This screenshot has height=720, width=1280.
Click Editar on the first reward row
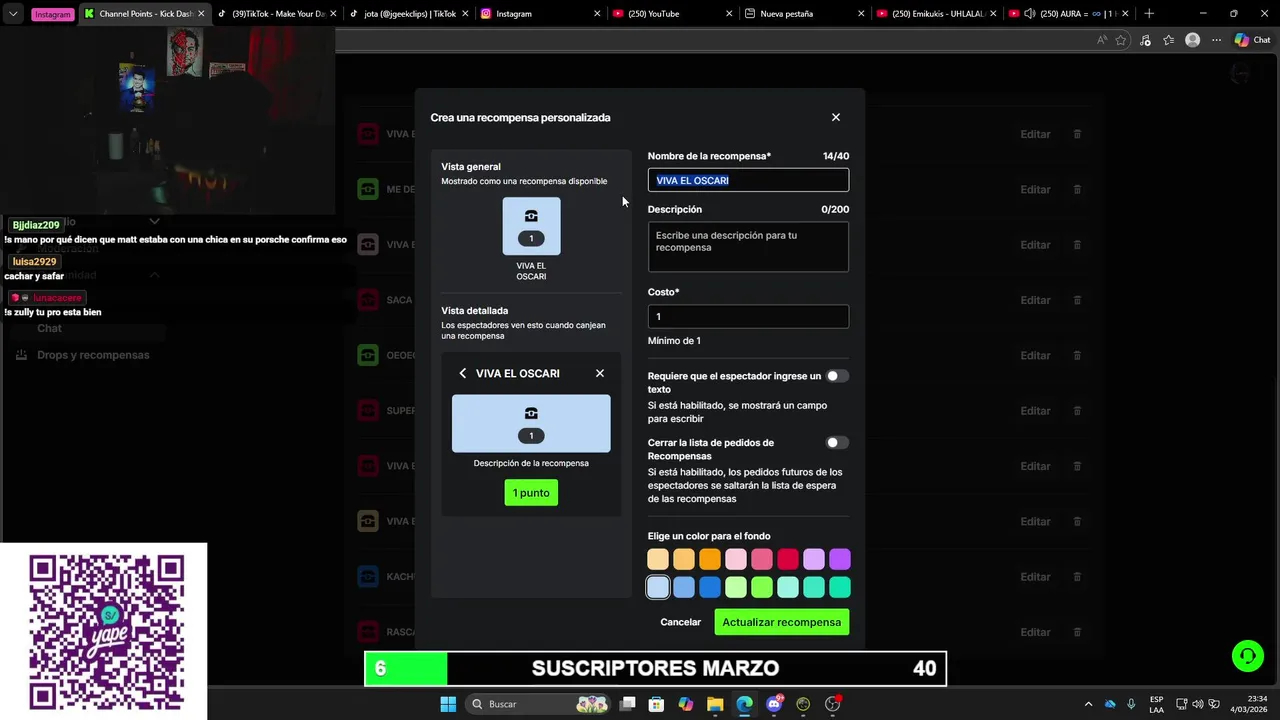click(1035, 134)
